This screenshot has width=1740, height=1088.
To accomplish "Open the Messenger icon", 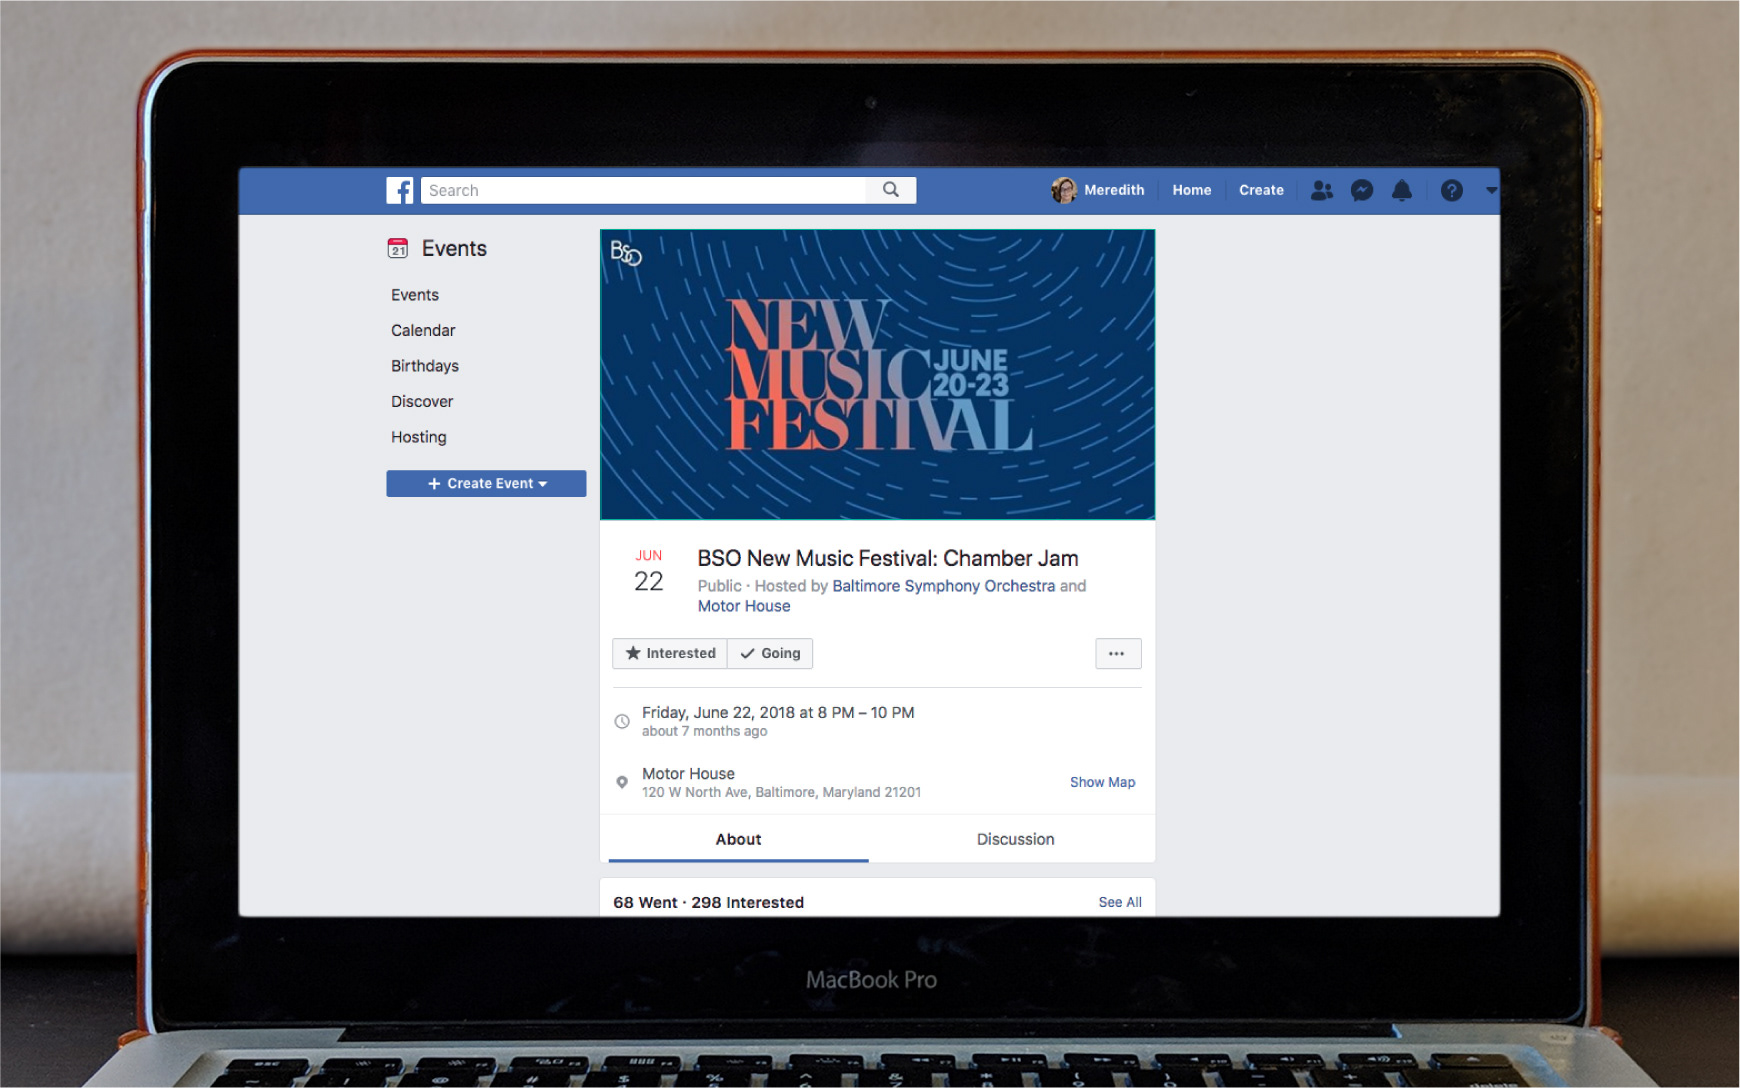I will pyautogui.click(x=1362, y=190).
